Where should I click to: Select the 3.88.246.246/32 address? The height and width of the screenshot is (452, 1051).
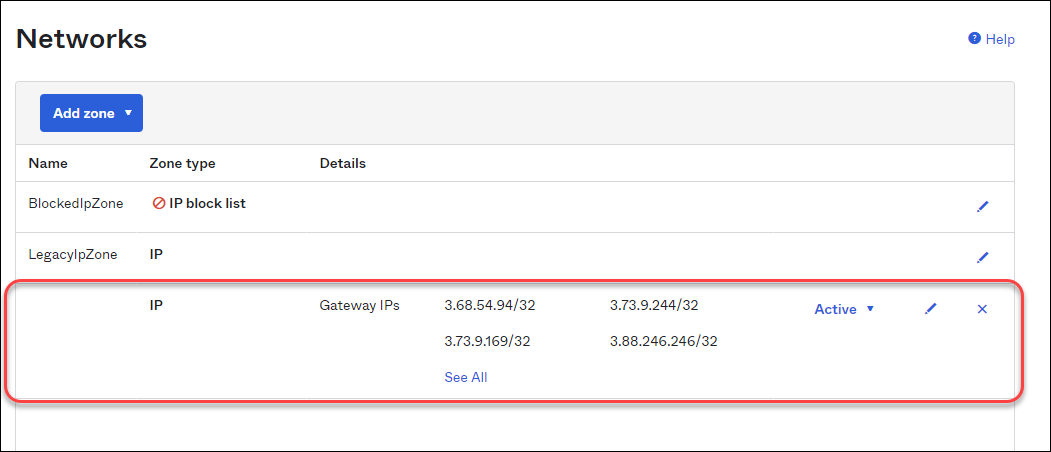664,341
